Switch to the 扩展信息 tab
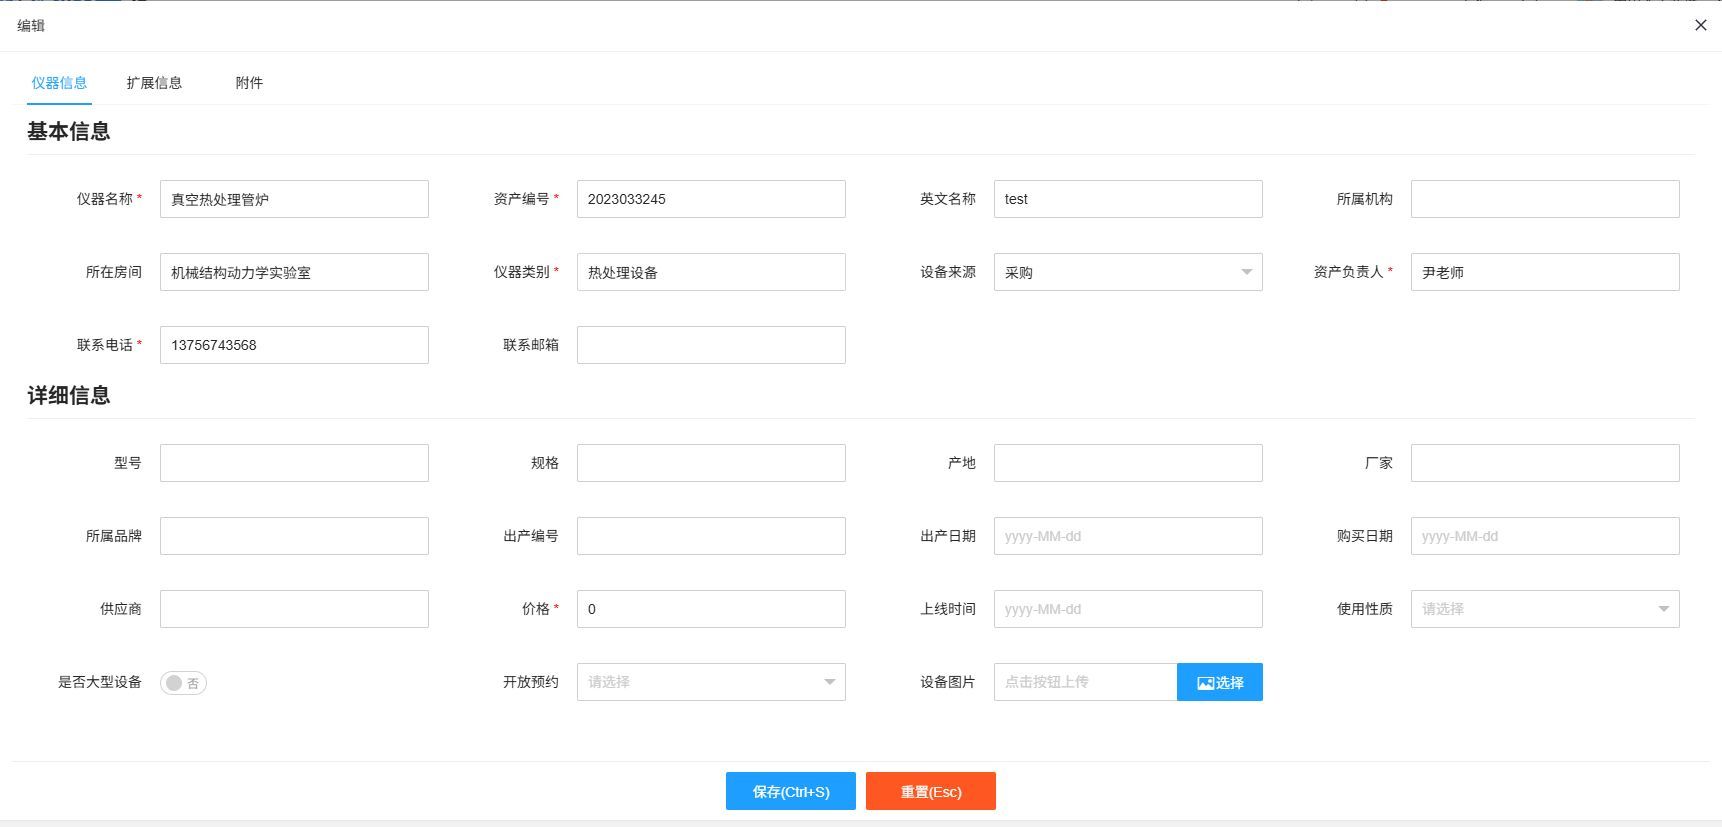Screen dimensions: 1722x827 [x=154, y=83]
